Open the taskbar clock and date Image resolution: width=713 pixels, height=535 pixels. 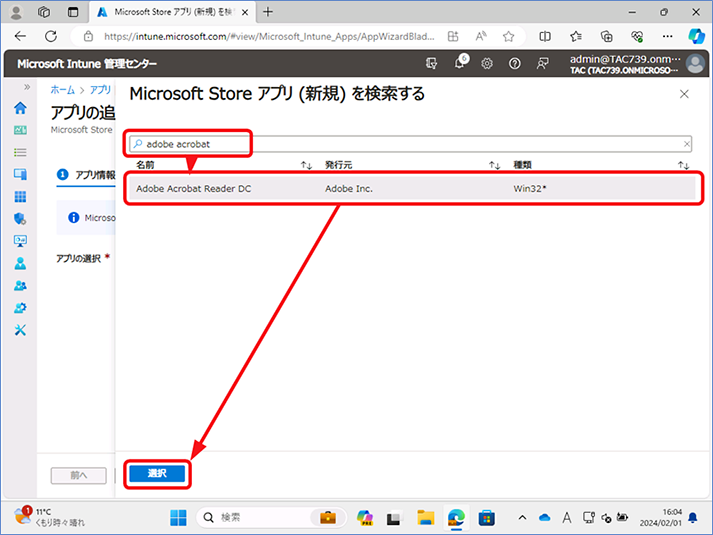pyautogui.click(x=661, y=517)
